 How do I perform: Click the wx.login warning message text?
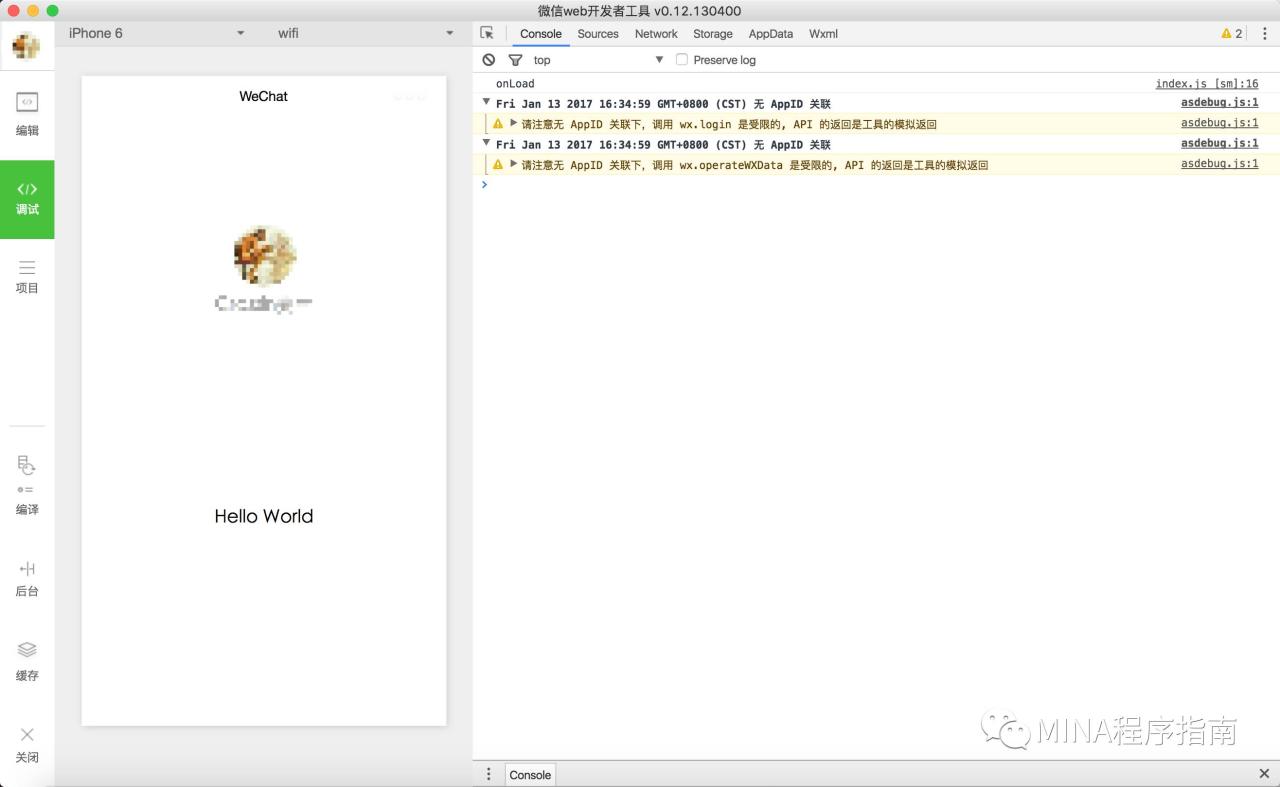[729, 124]
